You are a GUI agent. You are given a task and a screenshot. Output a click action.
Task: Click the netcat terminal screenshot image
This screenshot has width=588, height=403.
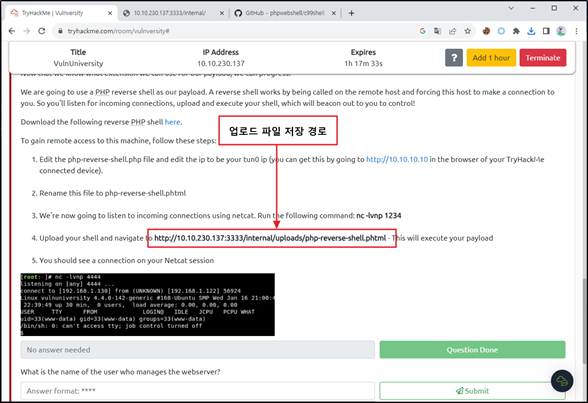tap(147, 304)
